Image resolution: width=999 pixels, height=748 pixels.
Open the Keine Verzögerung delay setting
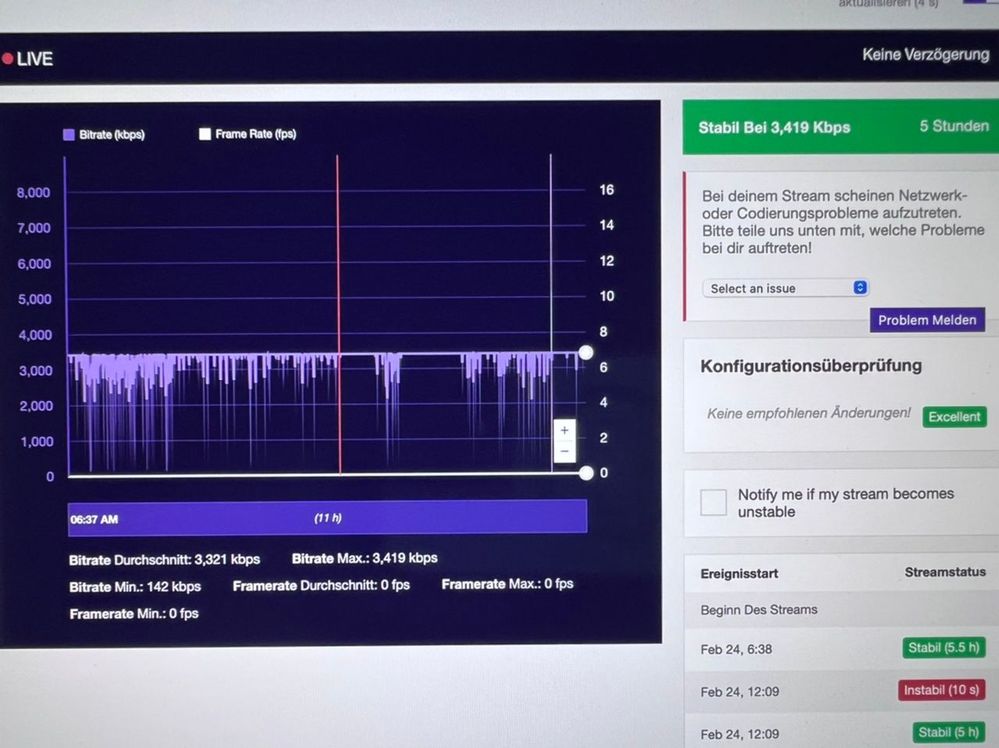[925, 55]
